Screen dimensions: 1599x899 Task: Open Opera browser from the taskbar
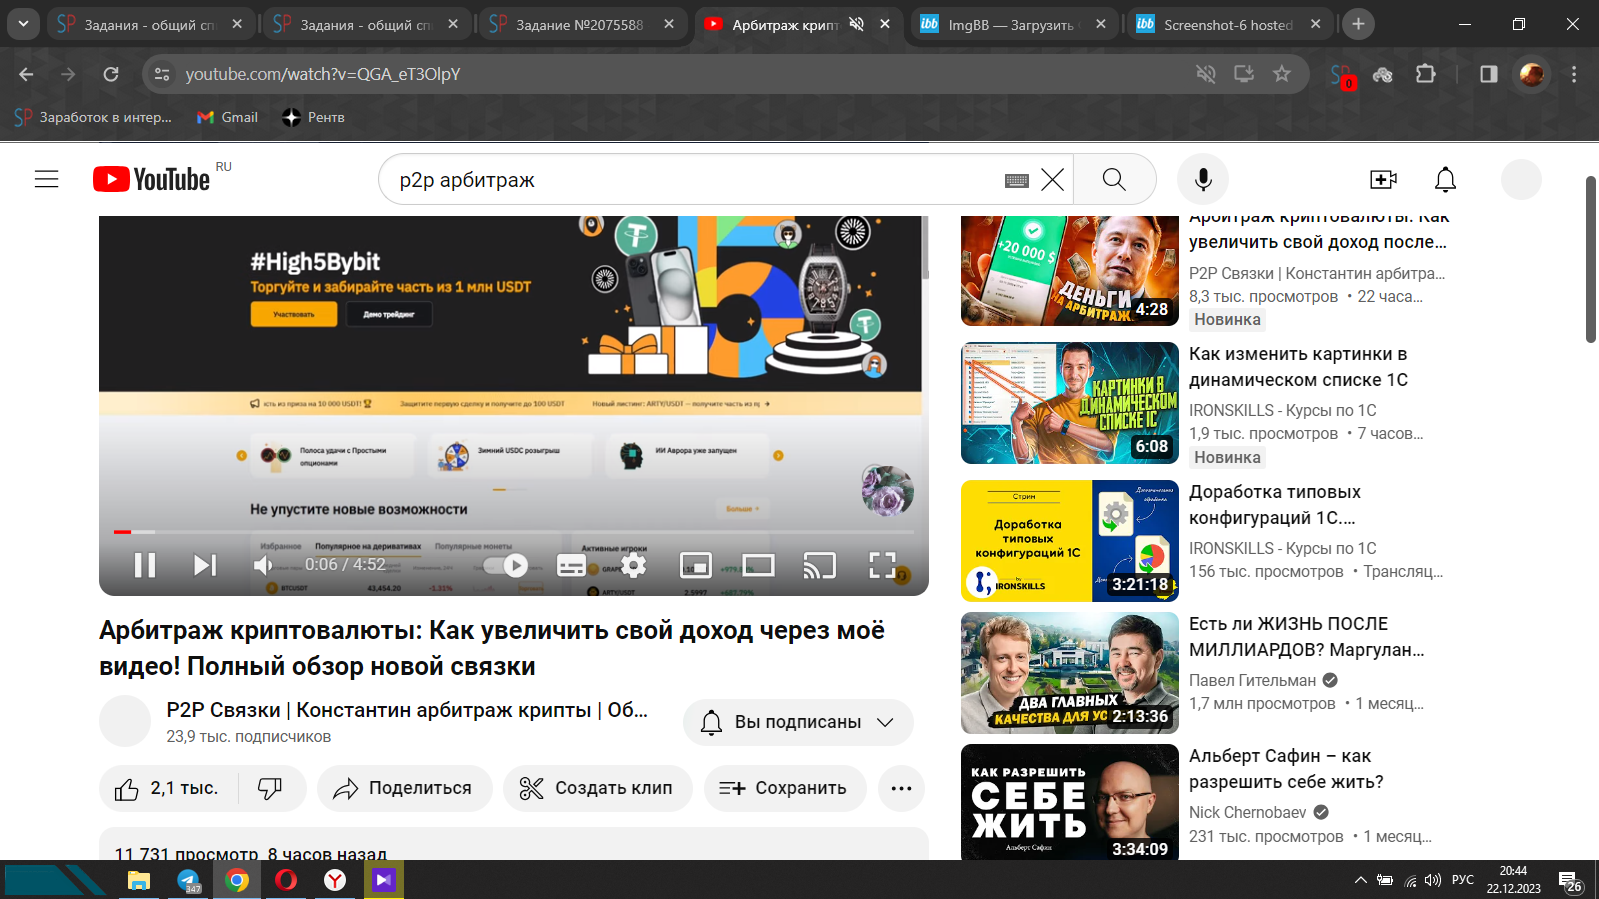click(286, 880)
